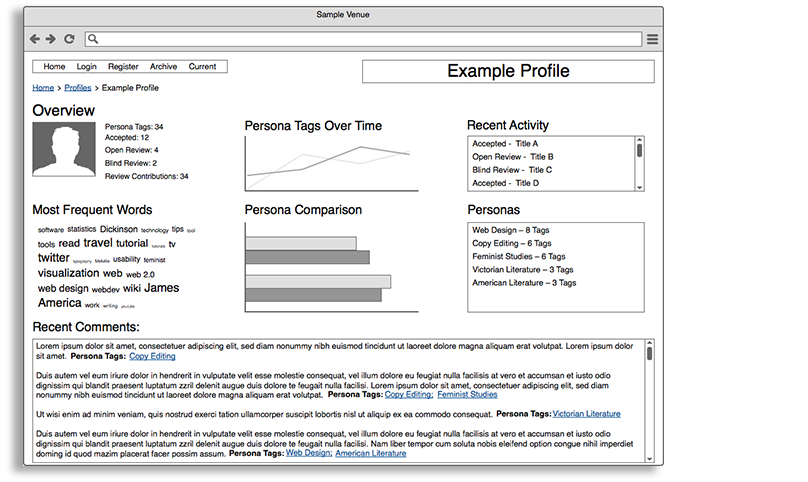This screenshot has height=482, width=808.
Task: Reload the page with refresh icon
Action: click(69, 39)
